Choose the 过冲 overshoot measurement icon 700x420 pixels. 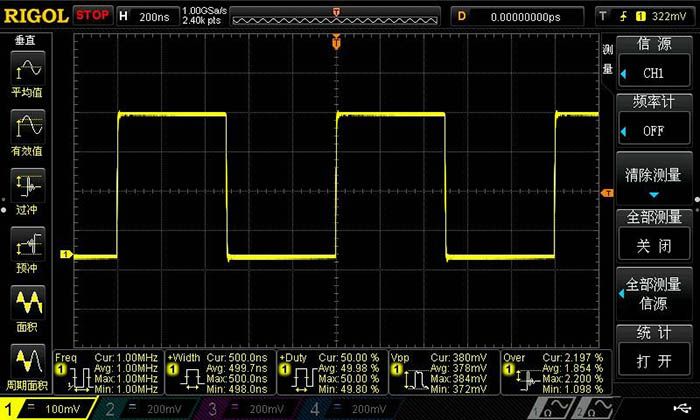(x=29, y=192)
